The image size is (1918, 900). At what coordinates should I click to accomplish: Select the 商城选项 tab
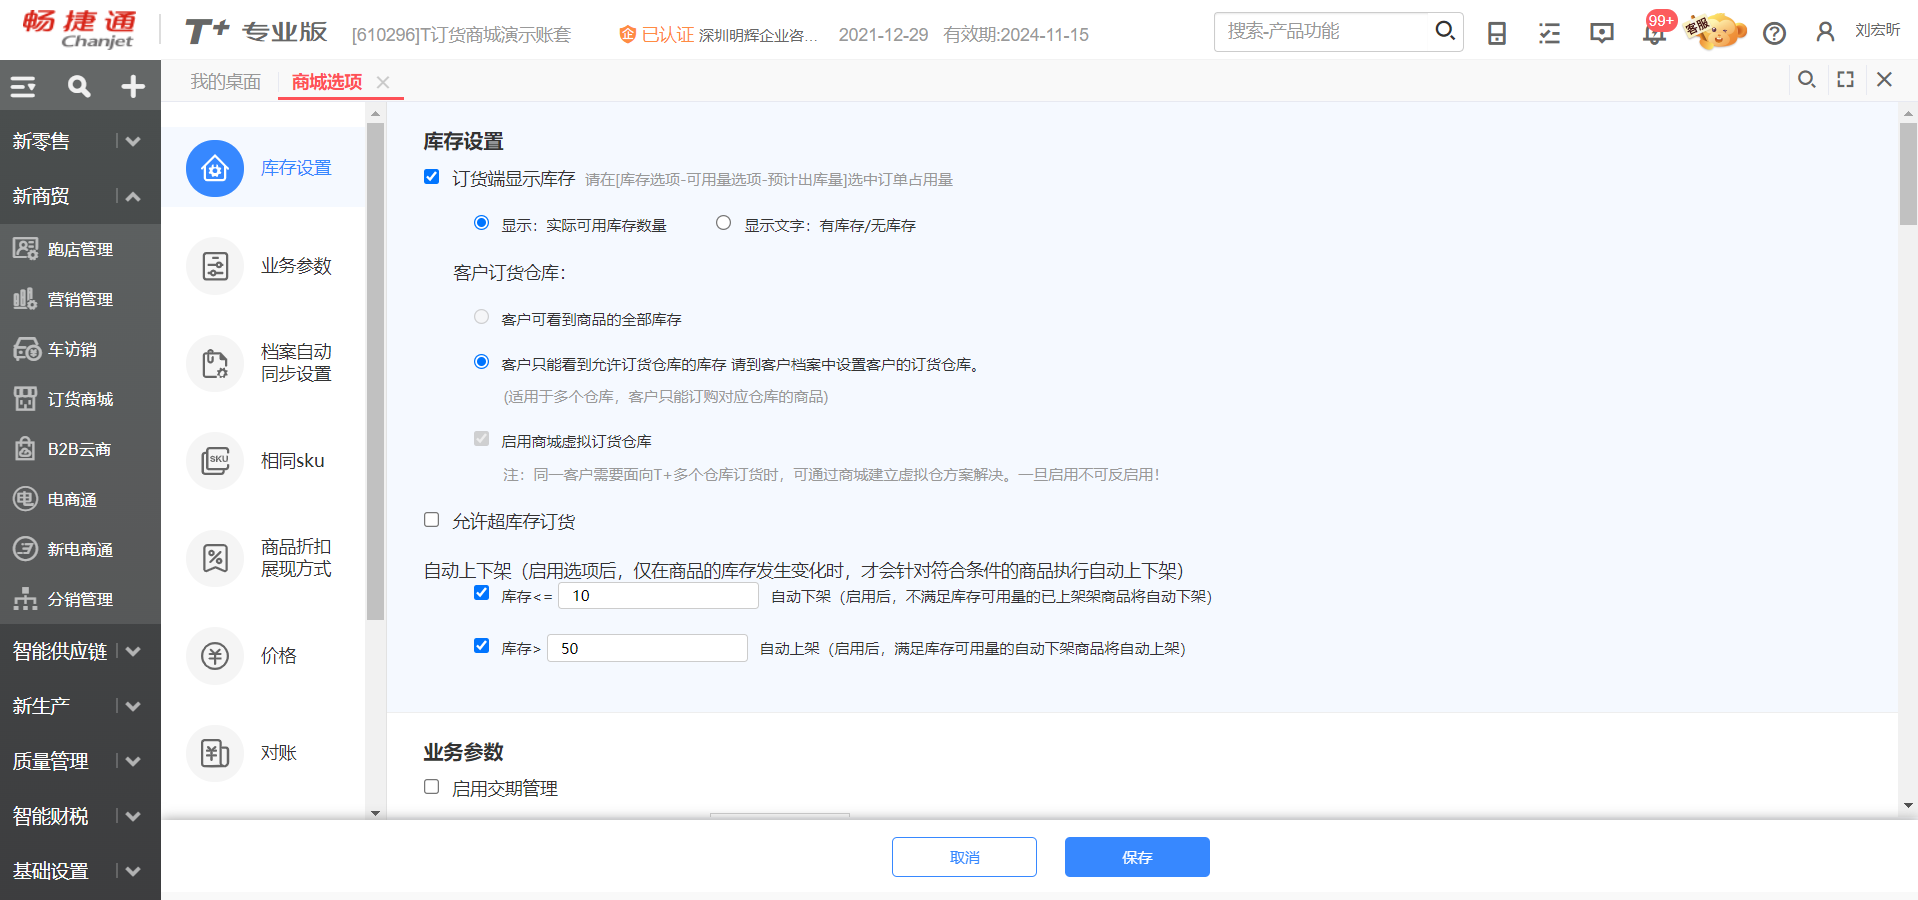tap(327, 82)
